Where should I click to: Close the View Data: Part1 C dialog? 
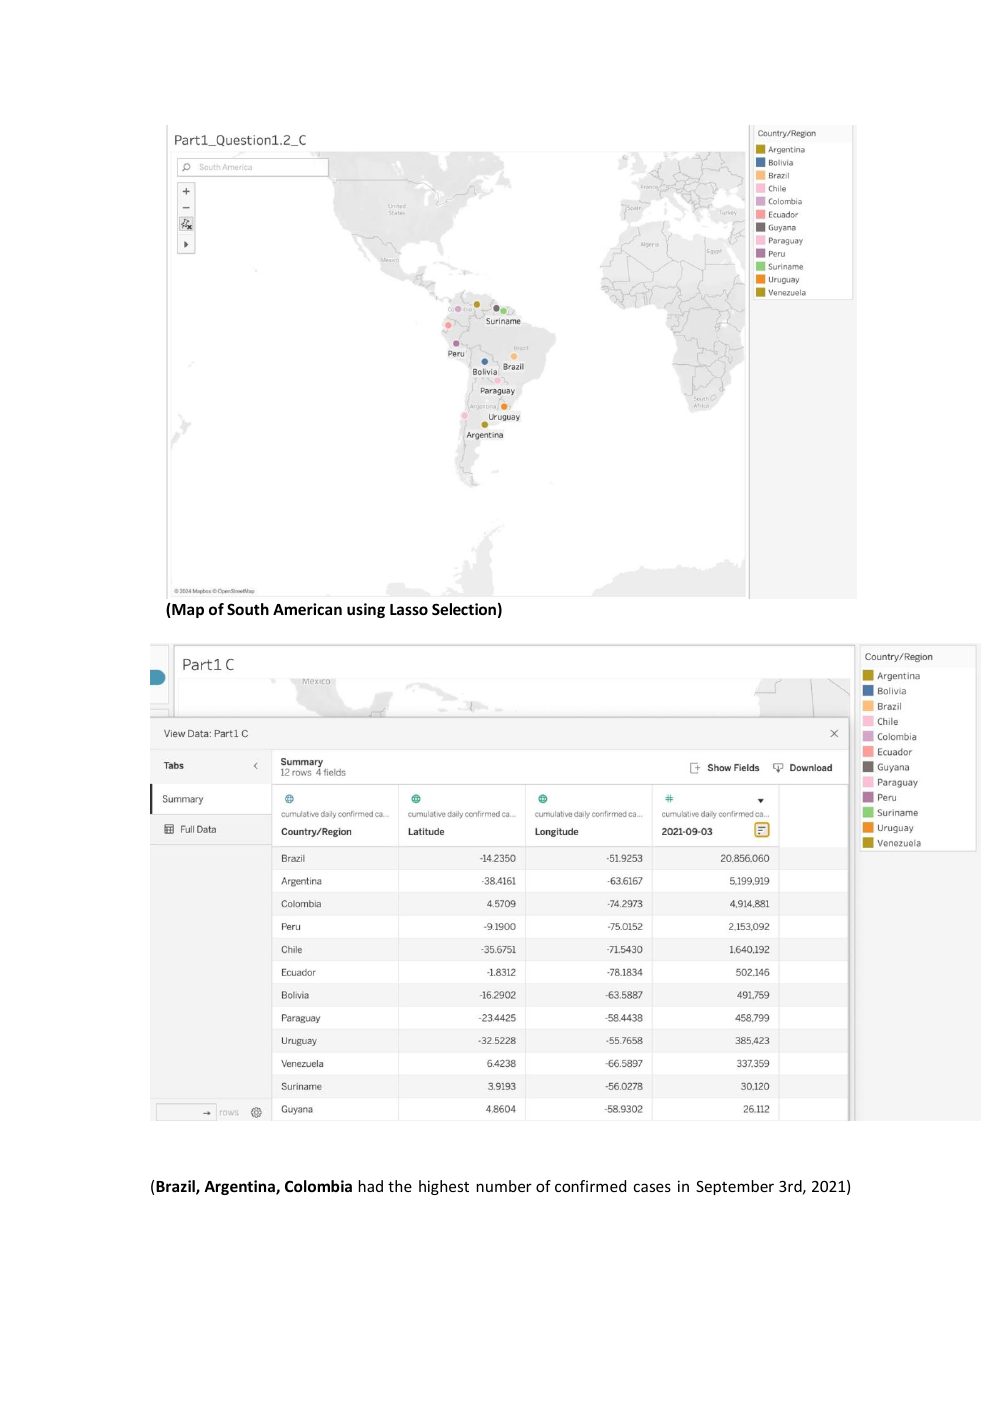pyautogui.click(x=834, y=734)
